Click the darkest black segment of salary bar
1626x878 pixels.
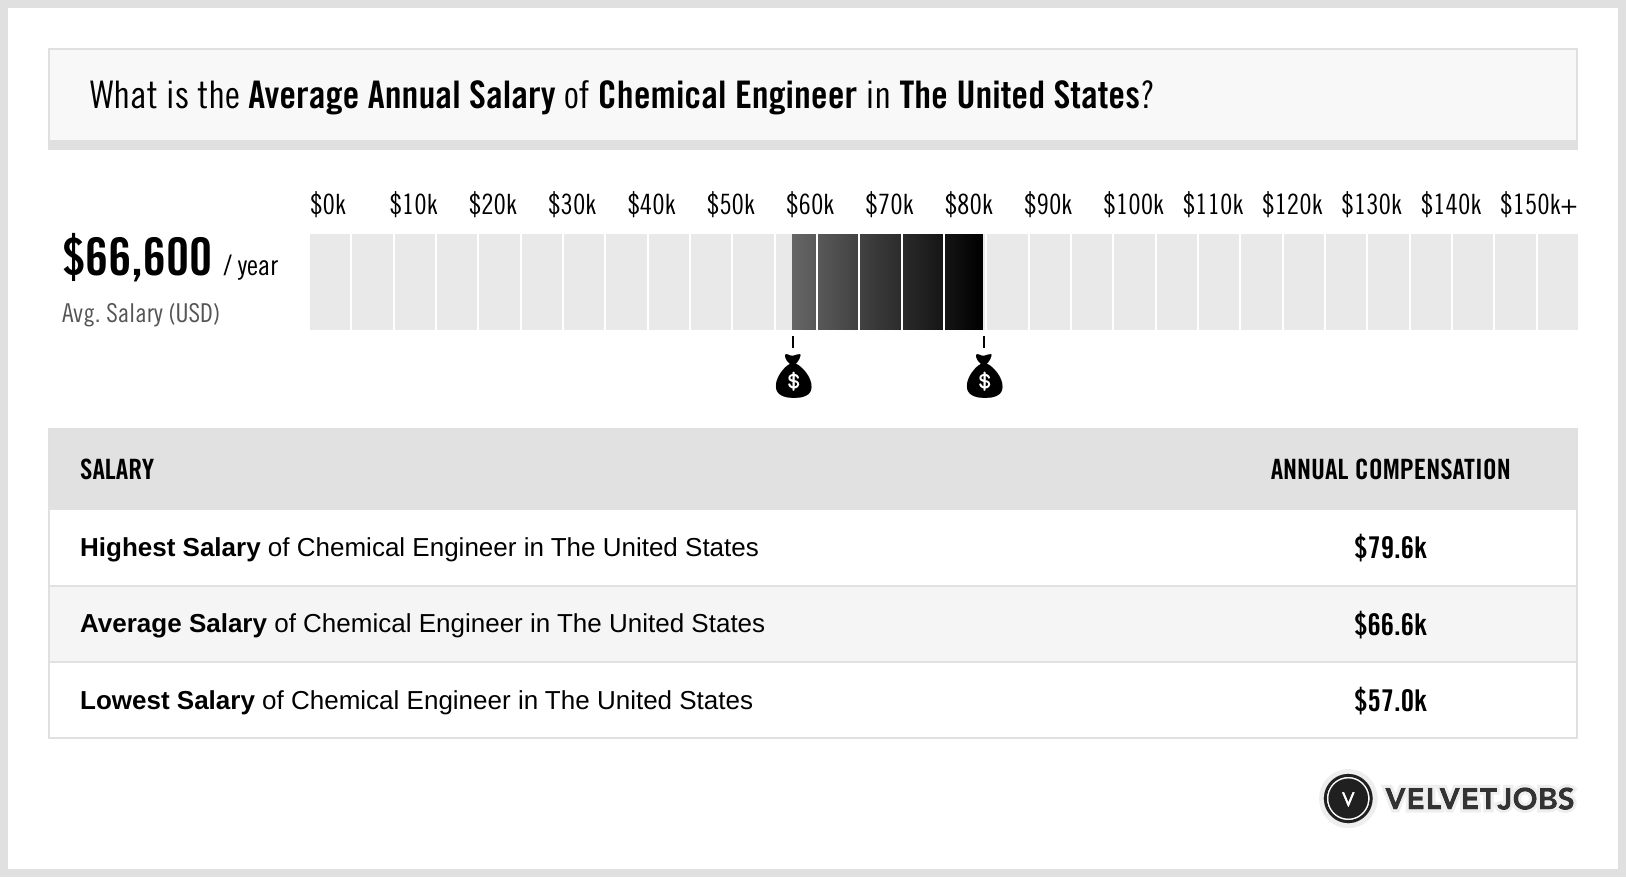(x=964, y=282)
